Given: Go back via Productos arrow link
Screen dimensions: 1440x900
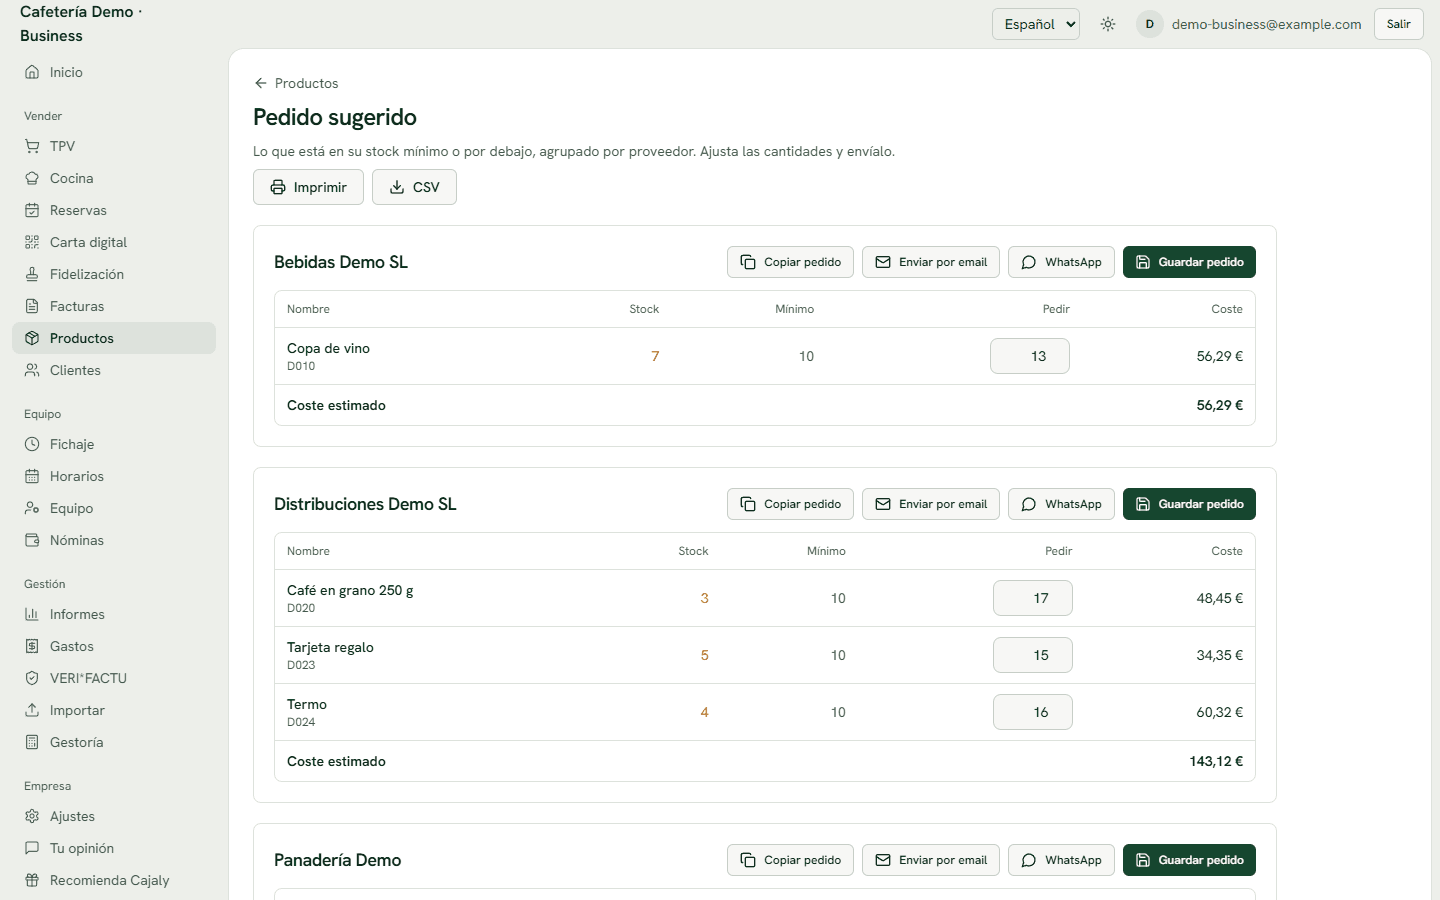Looking at the screenshot, I should click(296, 83).
